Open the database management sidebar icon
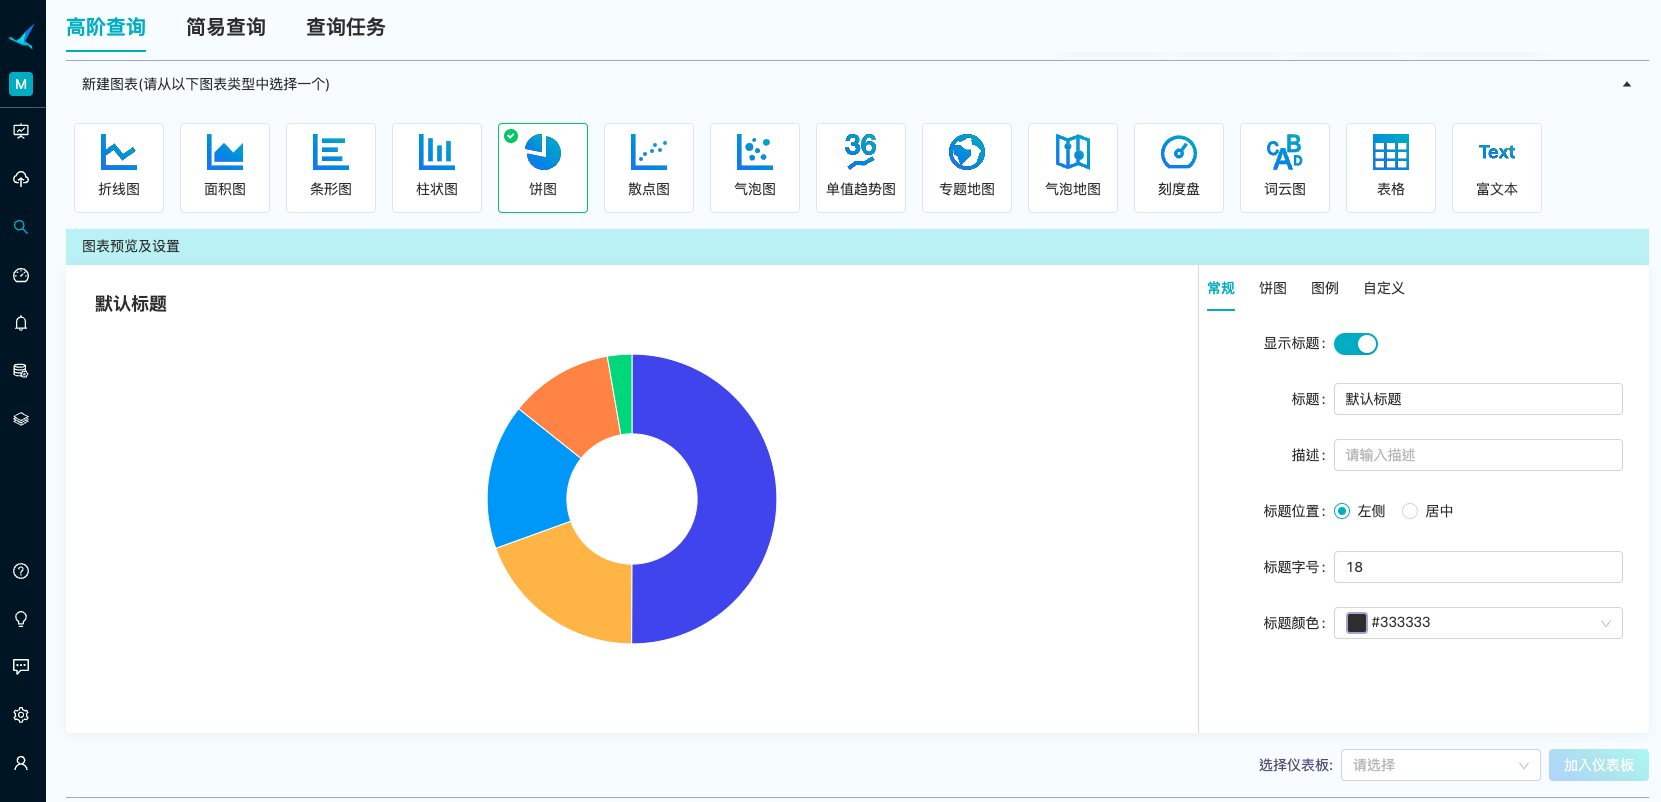Screen dimensions: 1661x802 click(x=21, y=371)
